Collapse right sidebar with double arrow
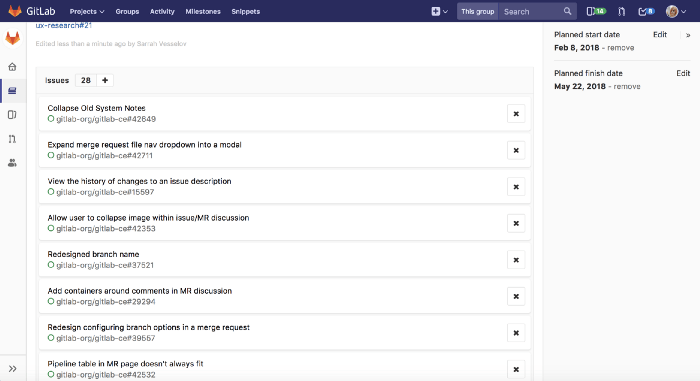700x381 pixels. 688,35
